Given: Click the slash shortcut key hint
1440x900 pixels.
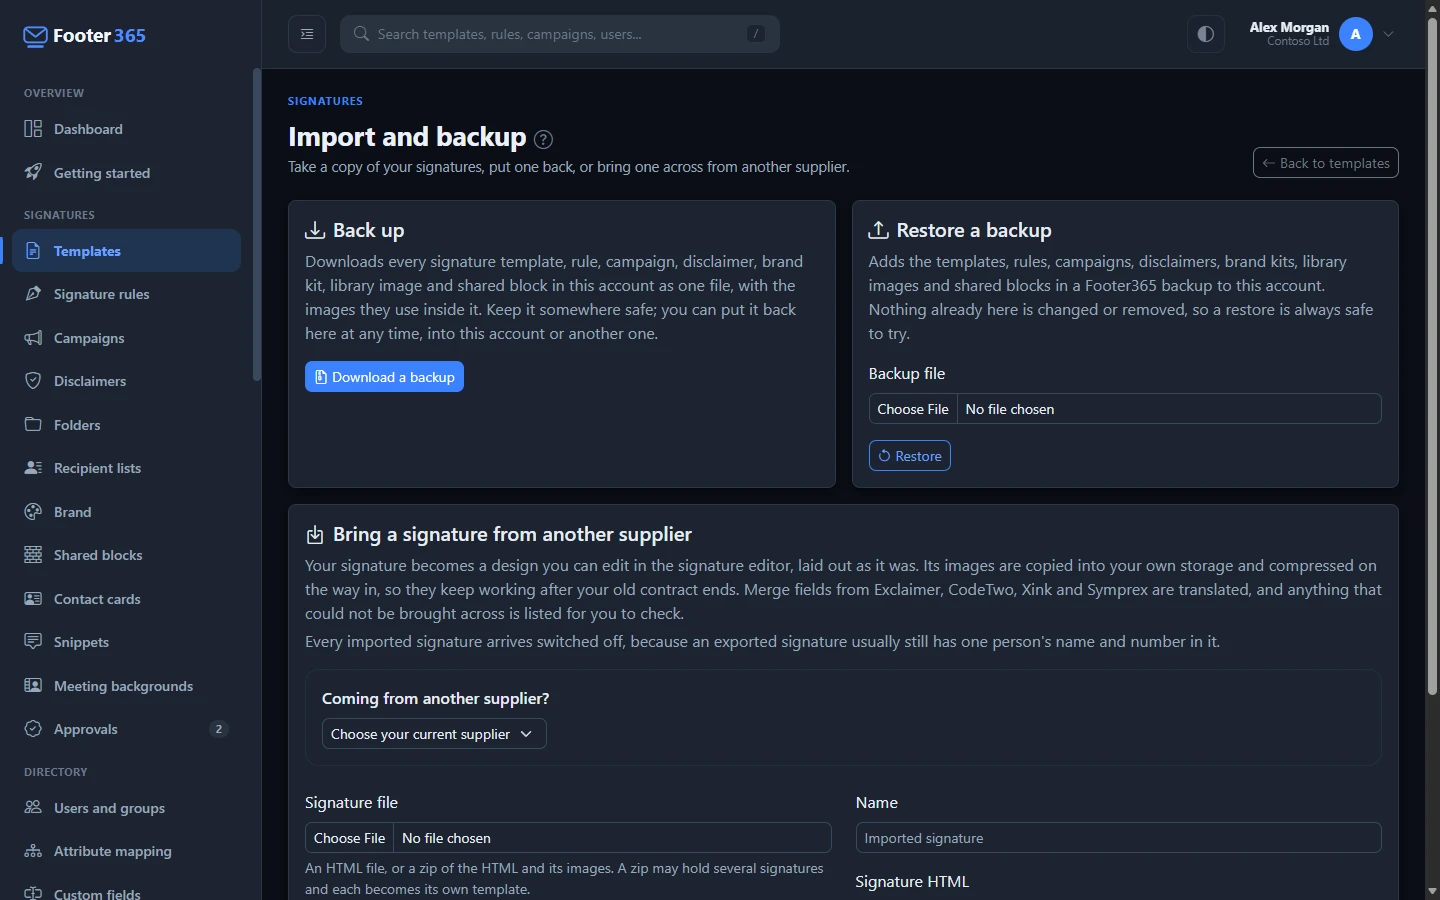Looking at the screenshot, I should pyautogui.click(x=756, y=34).
